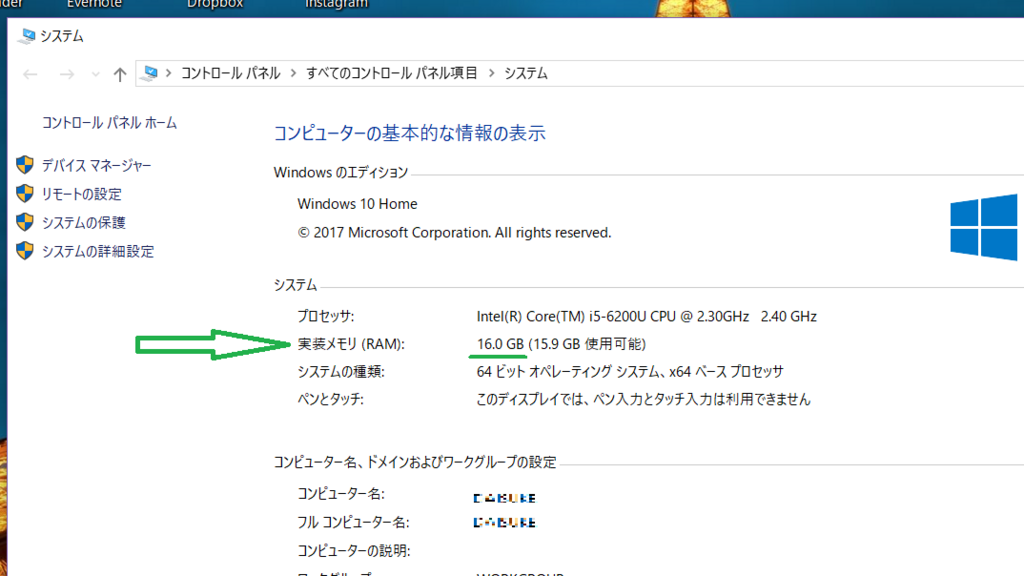Screen dimensions: 1024x576
Task: Click プロセッサ label
Action: click(326, 316)
